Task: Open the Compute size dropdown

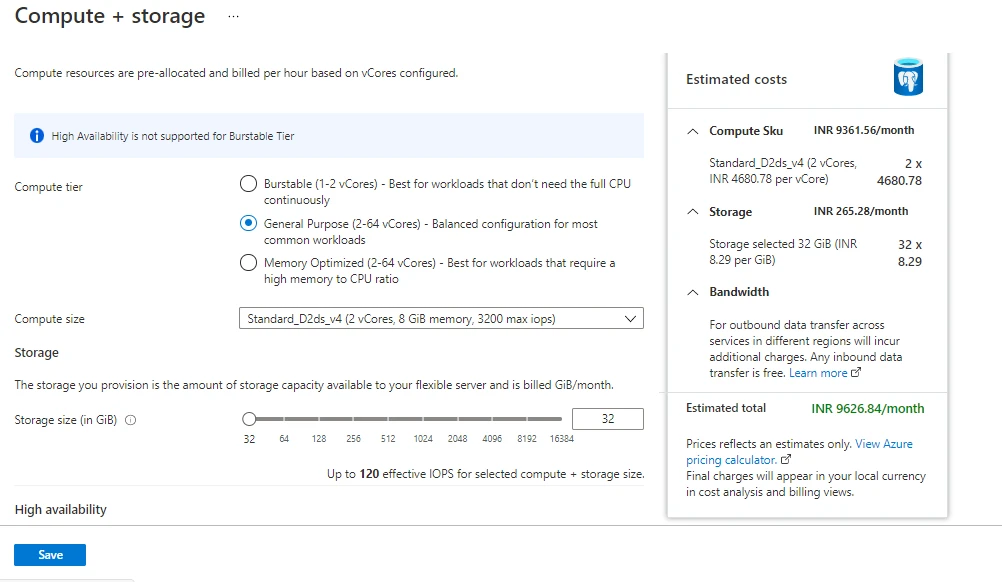Action: (x=440, y=318)
